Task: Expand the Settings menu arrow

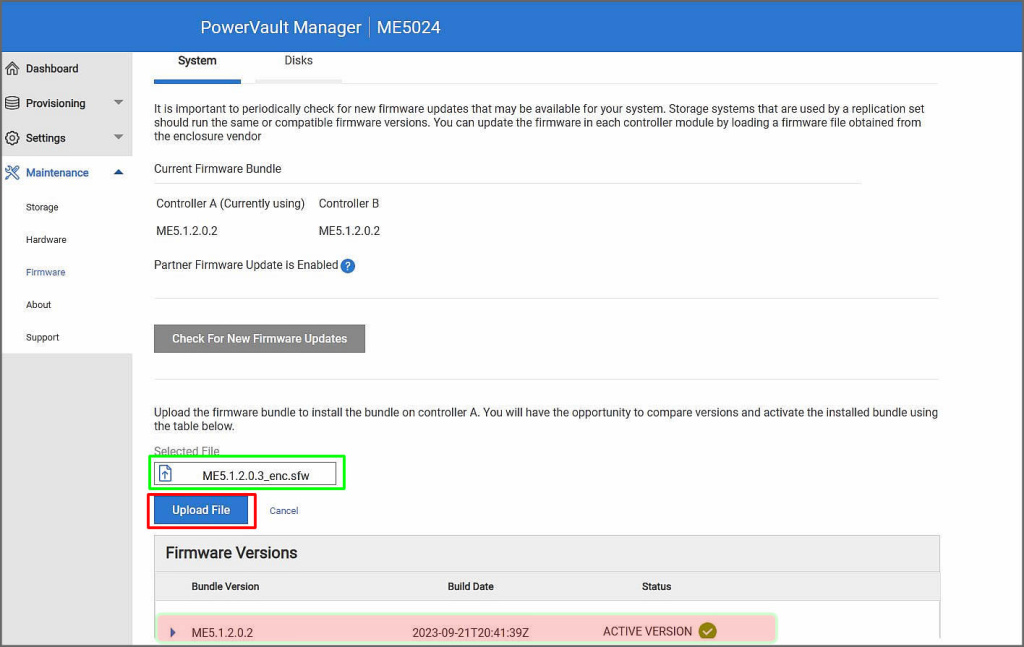Action: (118, 138)
